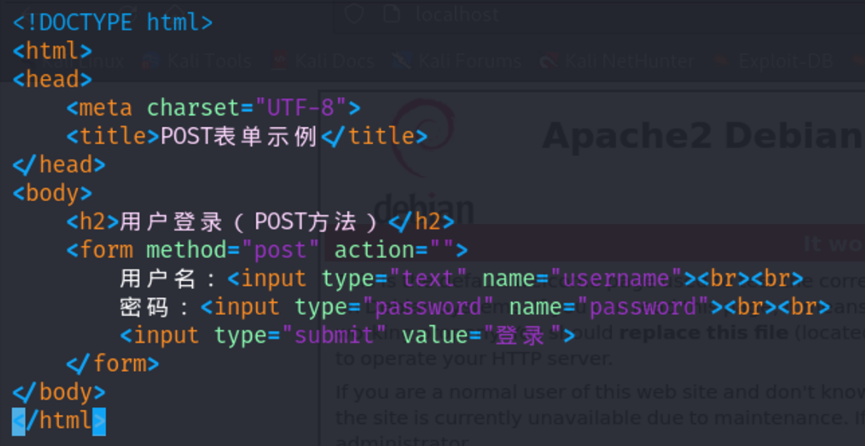Click the UTF-8 charset value

tap(300, 107)
